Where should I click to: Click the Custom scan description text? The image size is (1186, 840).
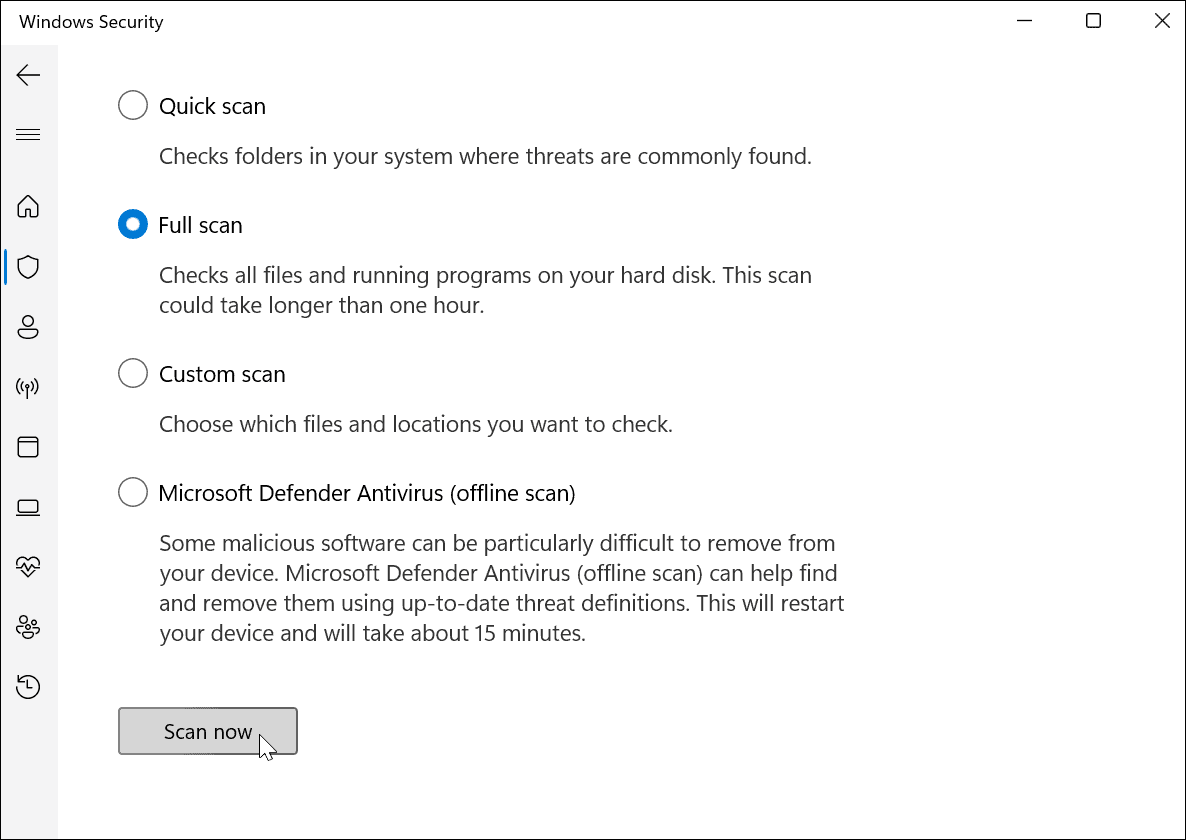(416, 424)
